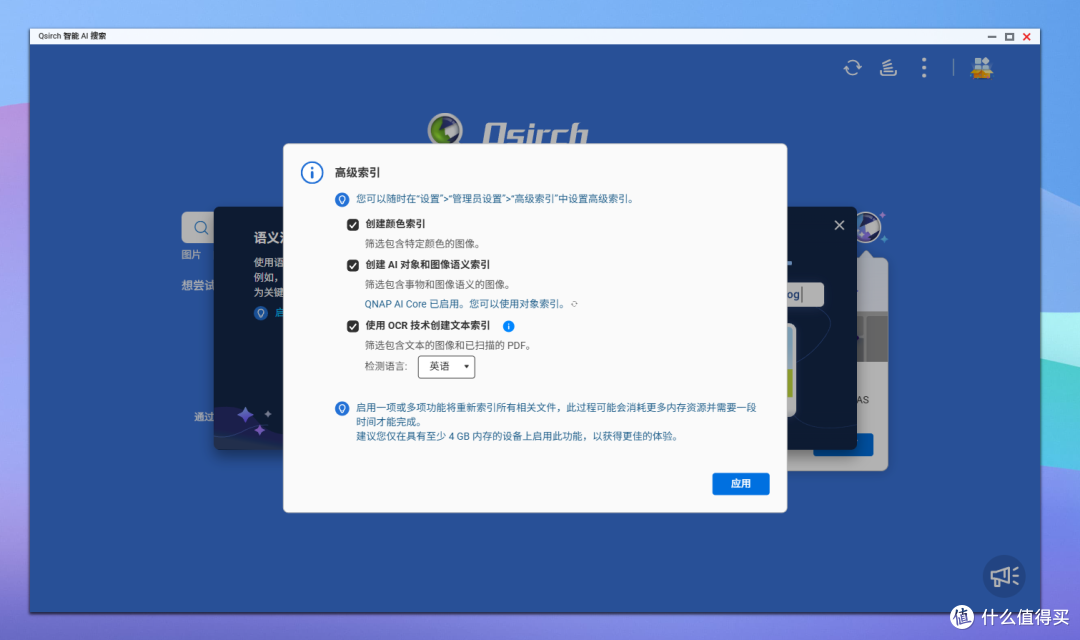Click the 4 GB memory recommendation text
This screenshot has width=1080, height=640.
[517, 436]
